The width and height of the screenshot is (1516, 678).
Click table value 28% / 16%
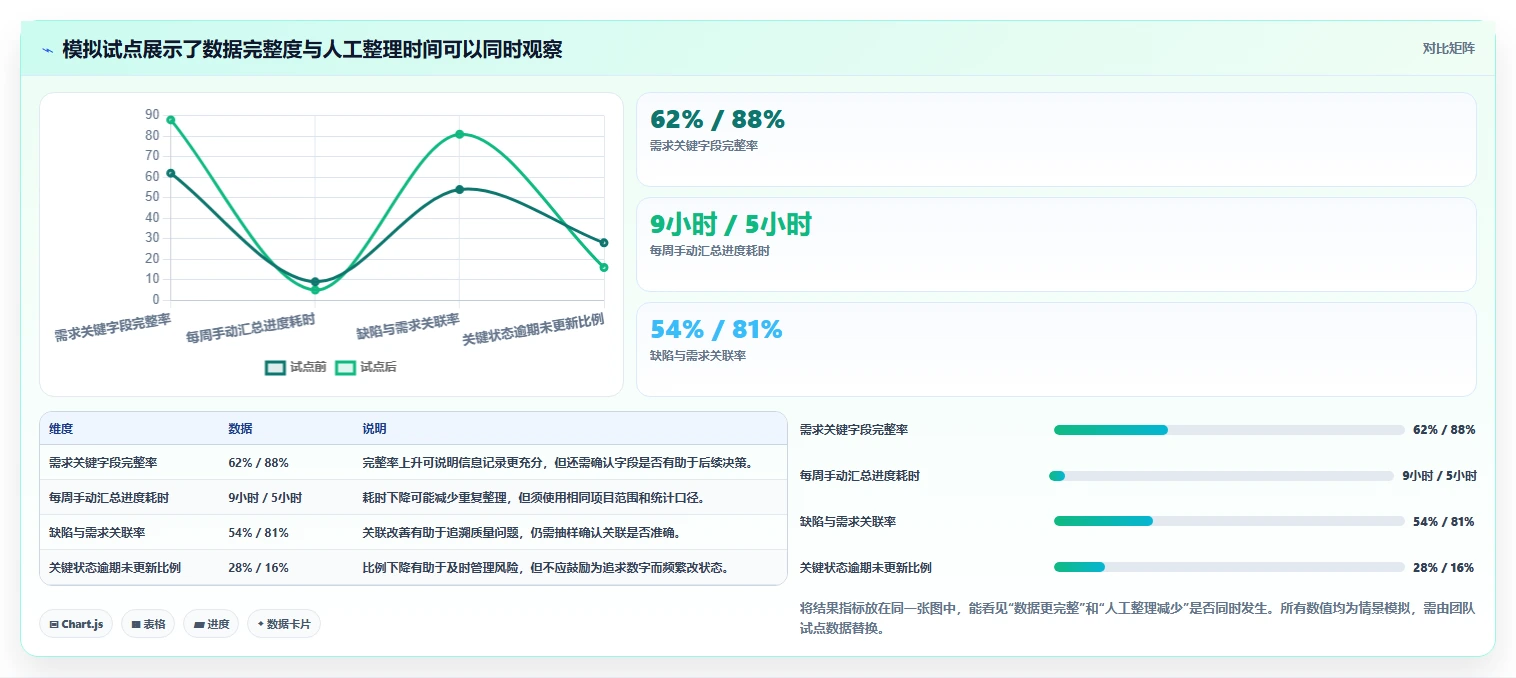click(x=258, y=568)
